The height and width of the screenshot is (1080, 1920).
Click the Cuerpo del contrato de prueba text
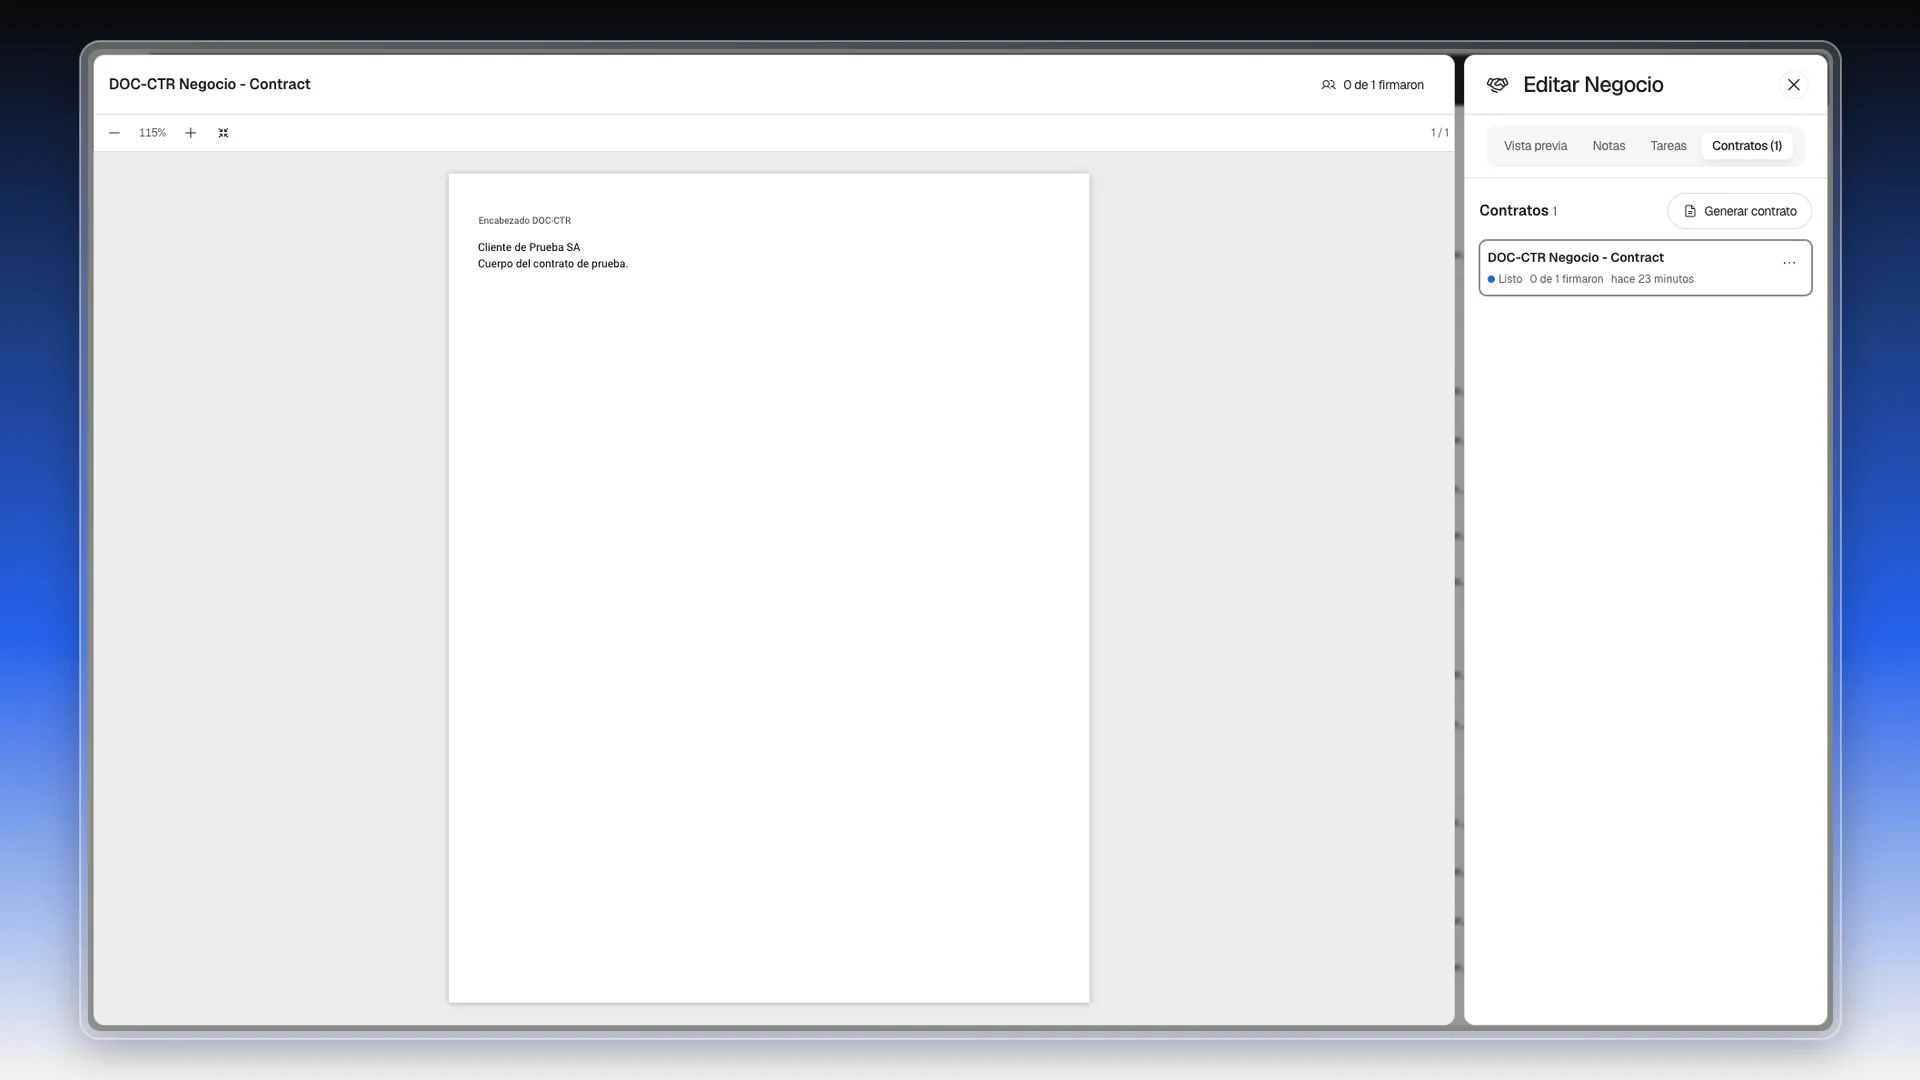click(x=552, y=264)
